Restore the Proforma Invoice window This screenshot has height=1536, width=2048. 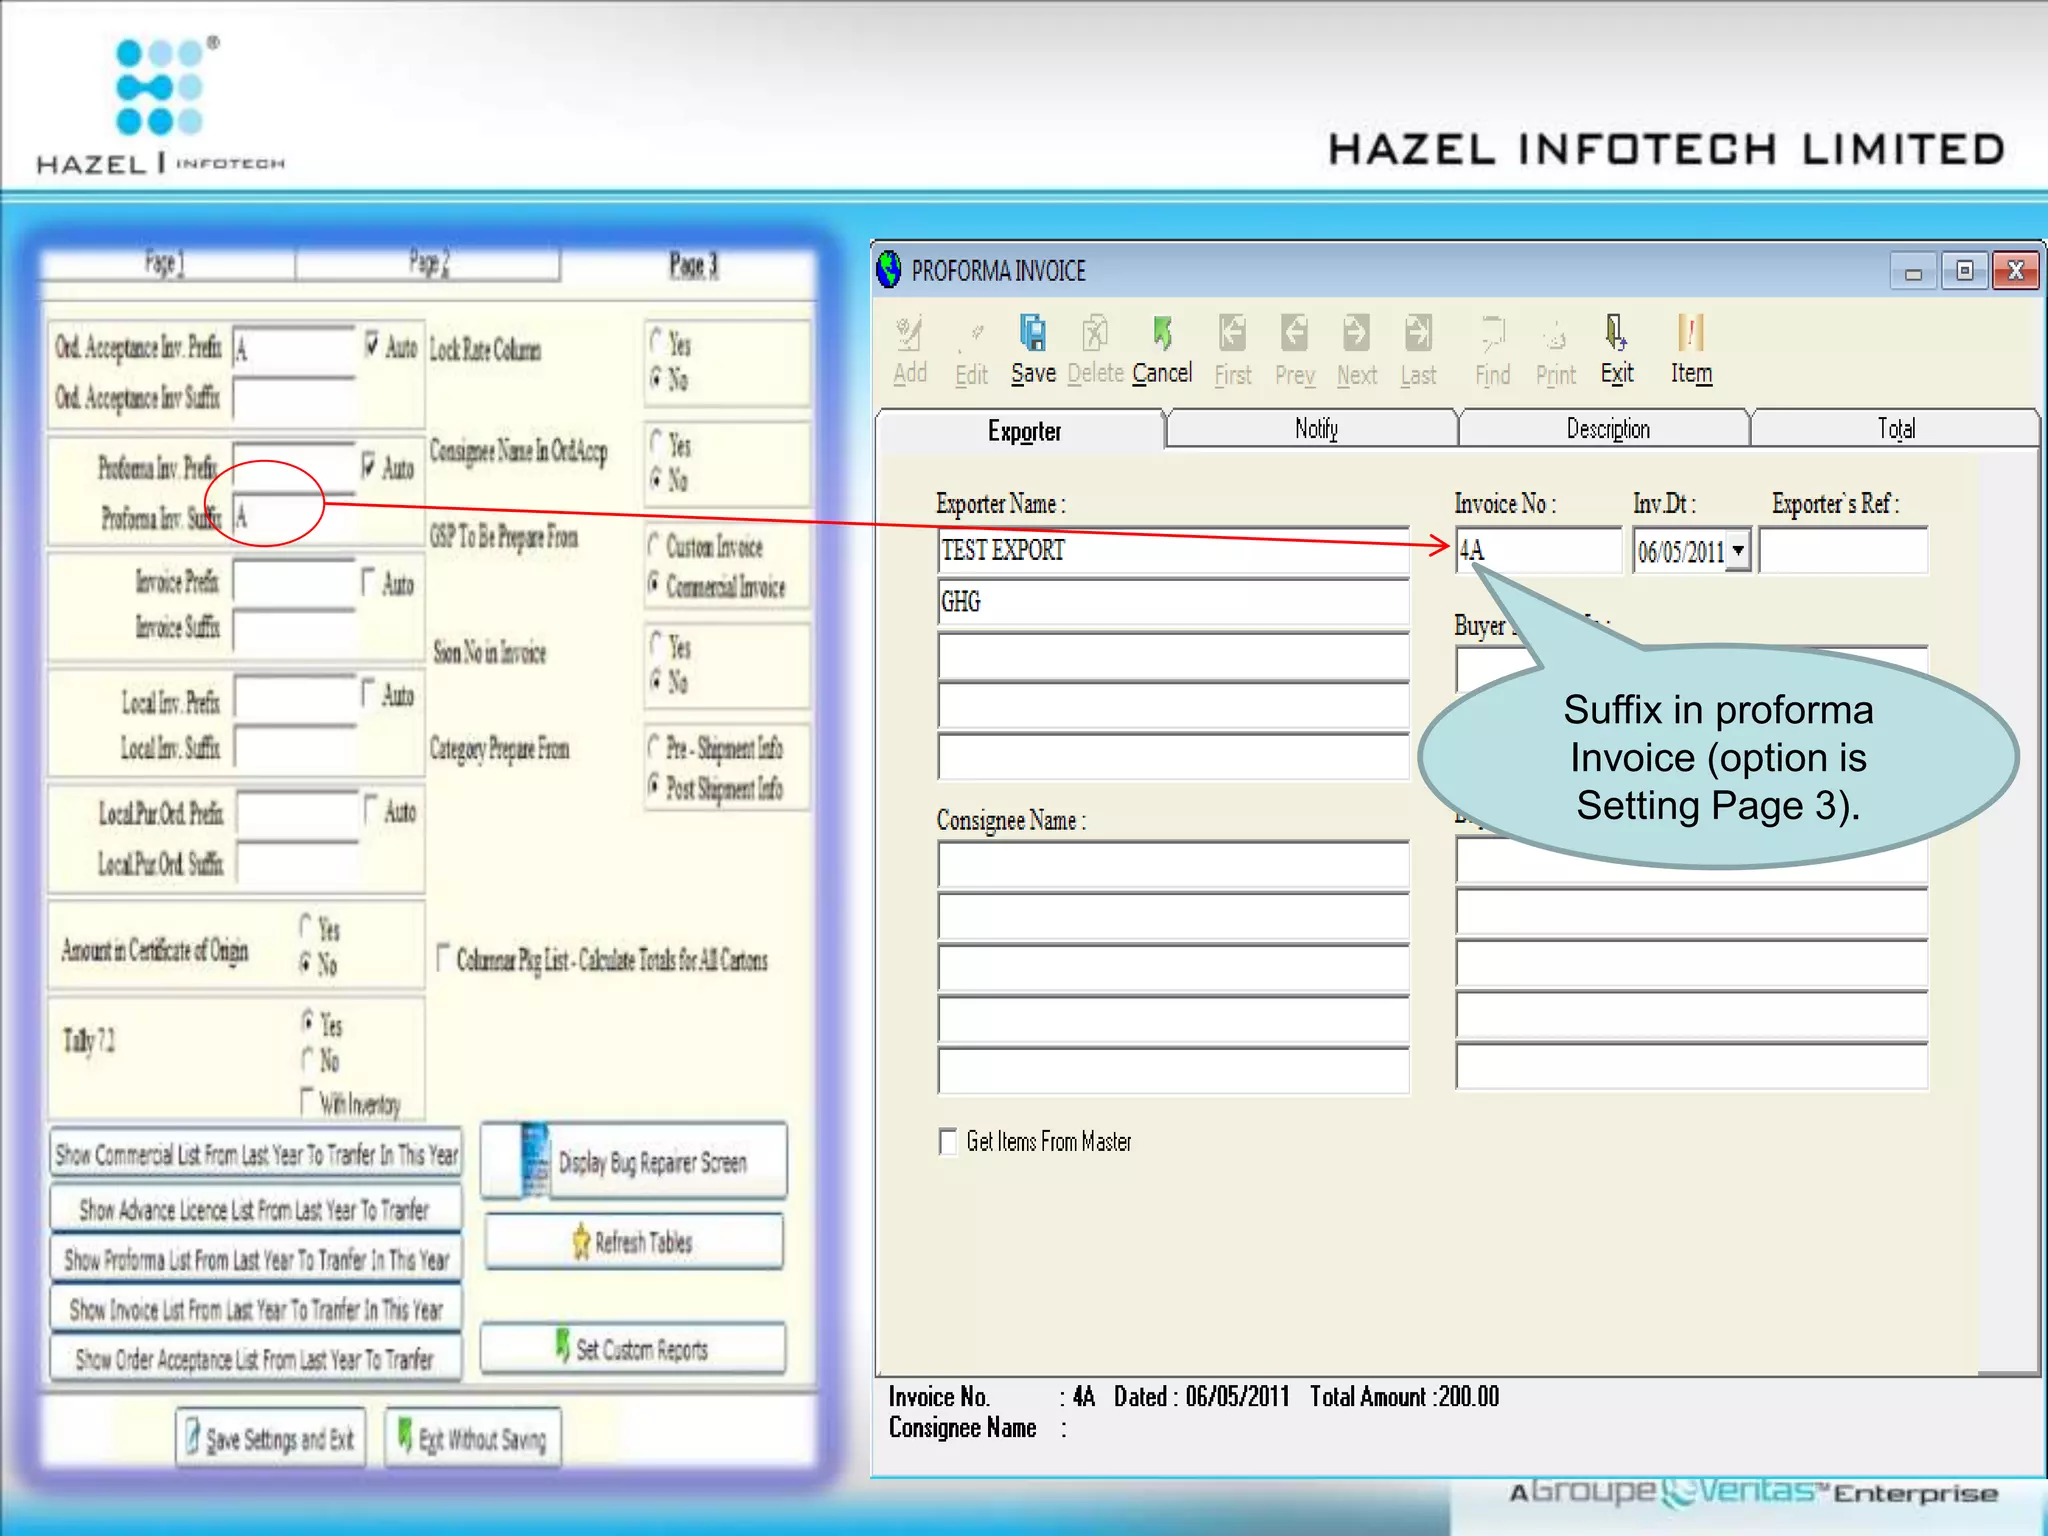(x=1964, y=271)
